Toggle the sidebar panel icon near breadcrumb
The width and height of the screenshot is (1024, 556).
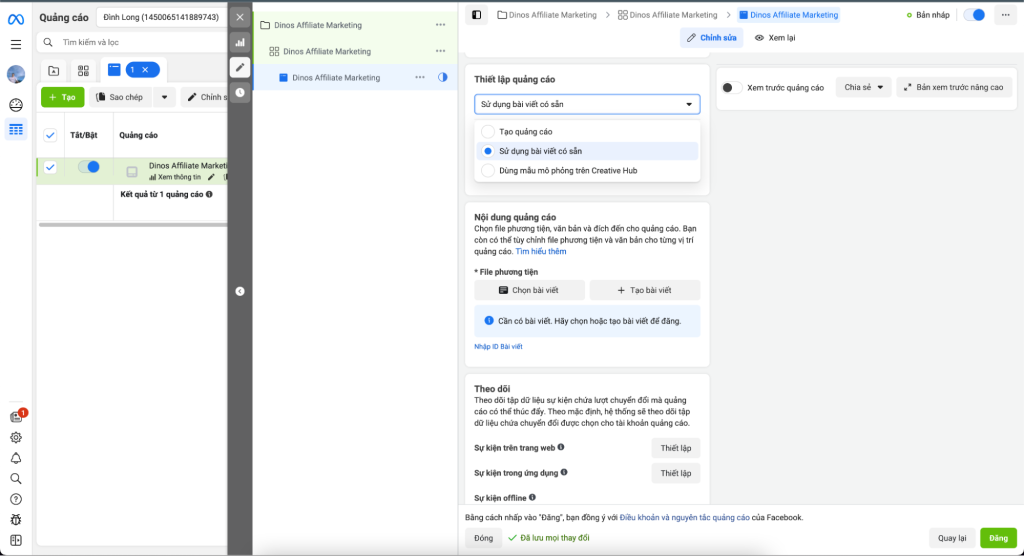[477, 15]
